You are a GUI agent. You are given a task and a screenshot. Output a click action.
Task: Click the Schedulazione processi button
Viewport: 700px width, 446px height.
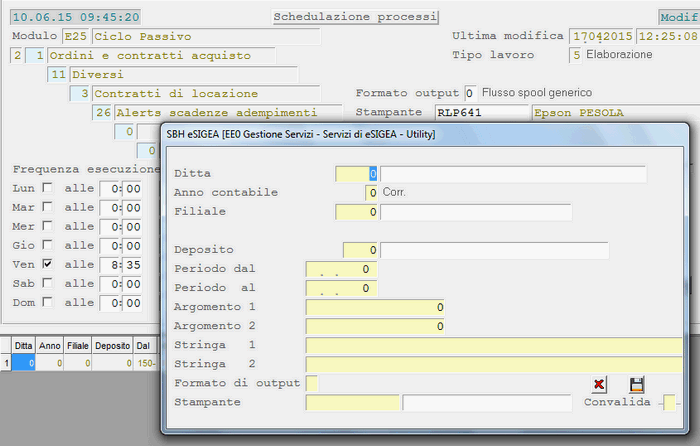355,17
